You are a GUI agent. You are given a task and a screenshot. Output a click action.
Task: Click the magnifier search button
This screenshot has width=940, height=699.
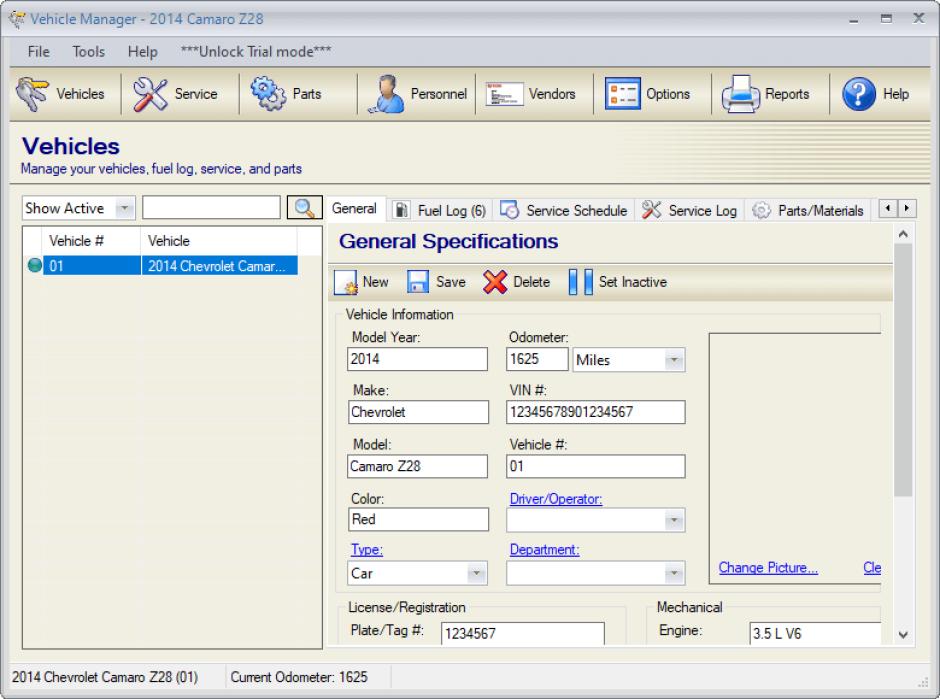(305, 208)
